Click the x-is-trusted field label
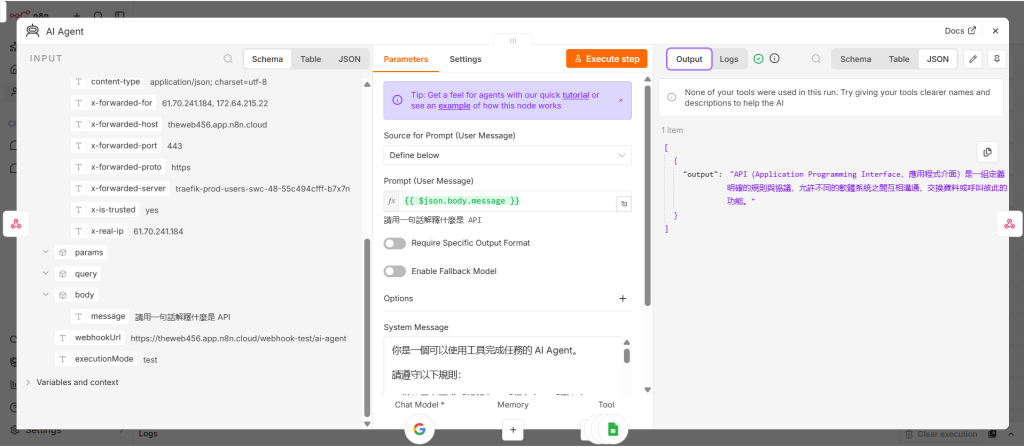 click(113, 210)
